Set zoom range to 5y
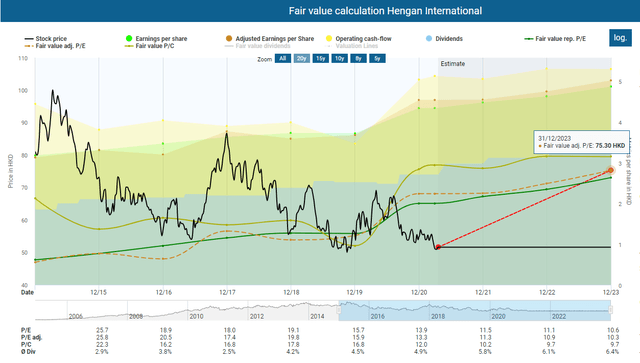Screen dimensions: 640x363 (x=377, y=58)
